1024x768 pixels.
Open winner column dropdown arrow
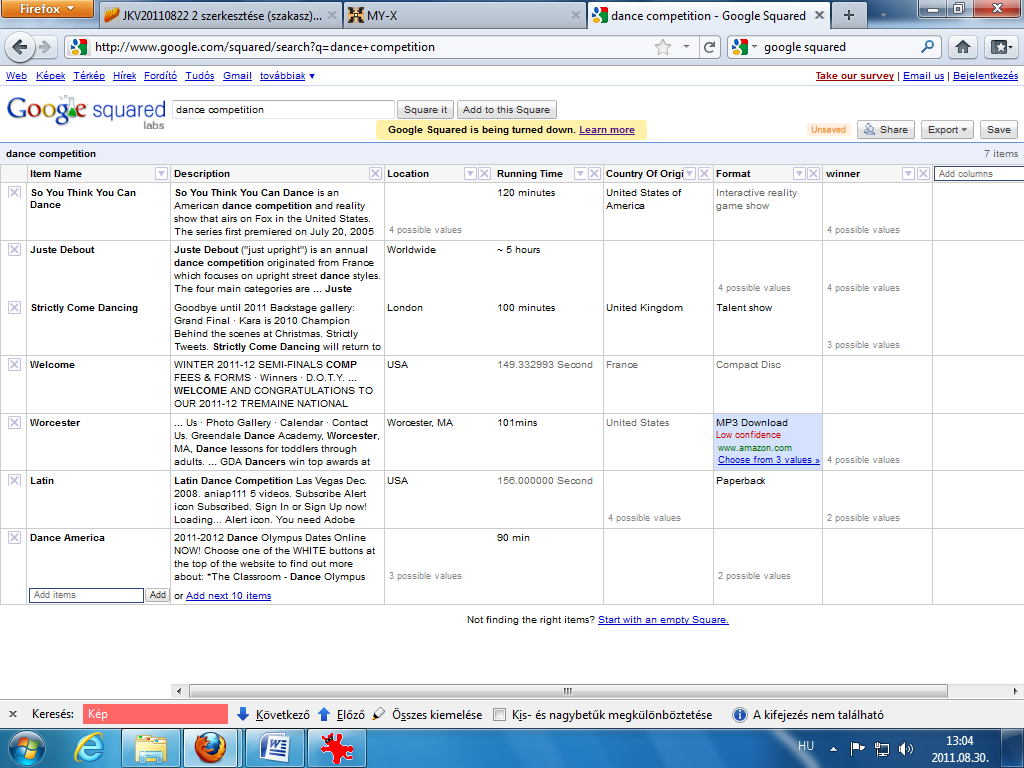pyautogui.click(x=908, y=173)
